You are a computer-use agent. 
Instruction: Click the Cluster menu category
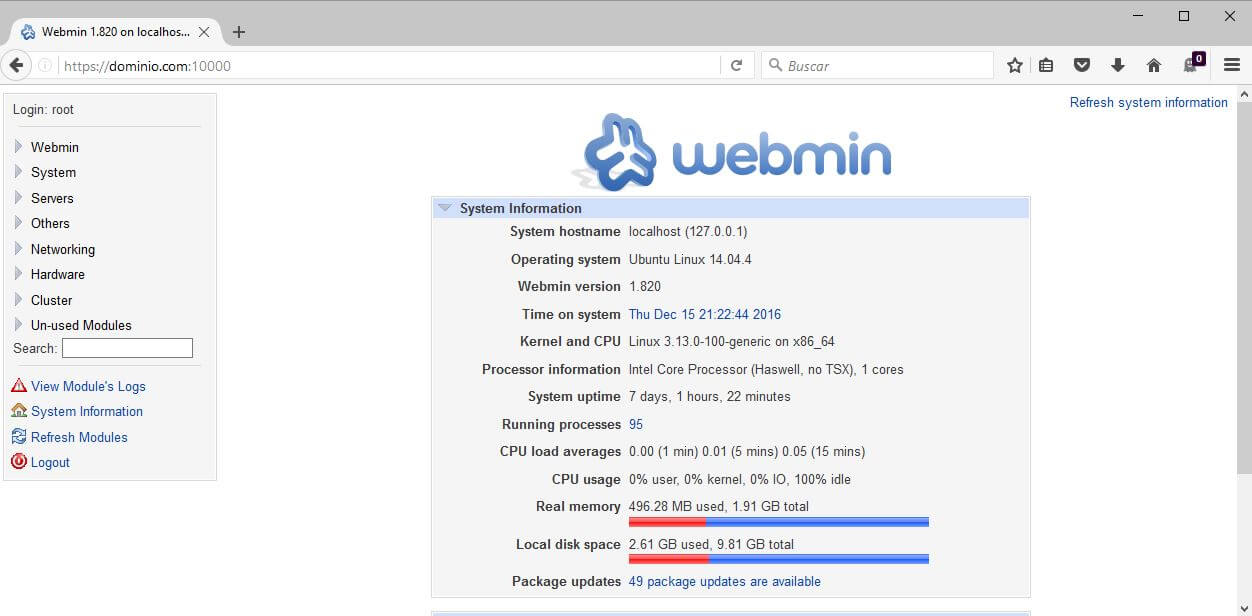tap(52, 300)
